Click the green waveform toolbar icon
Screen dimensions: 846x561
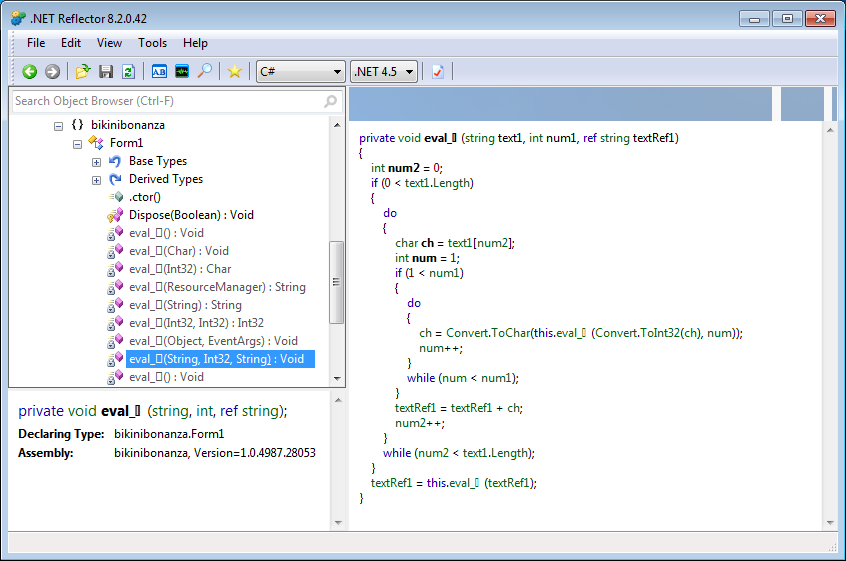[x=182, y=71]
